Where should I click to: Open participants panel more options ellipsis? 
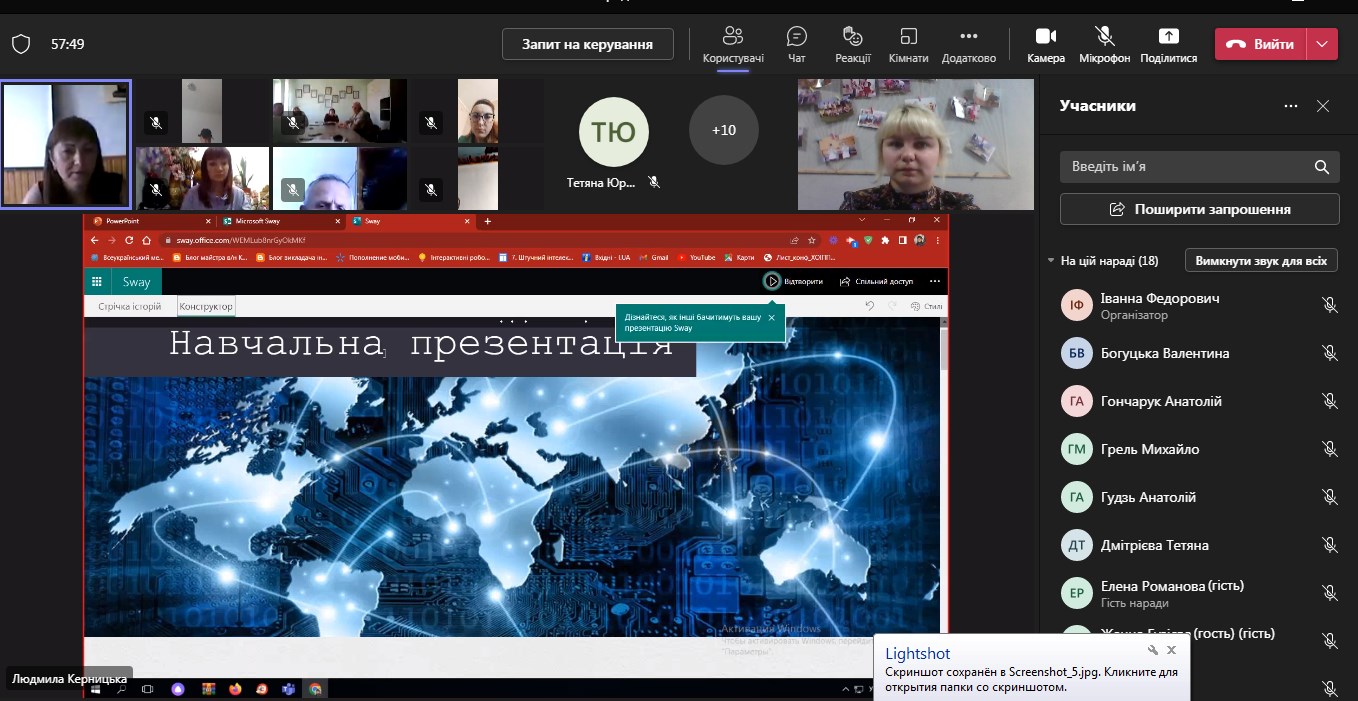pos(1291,106)
